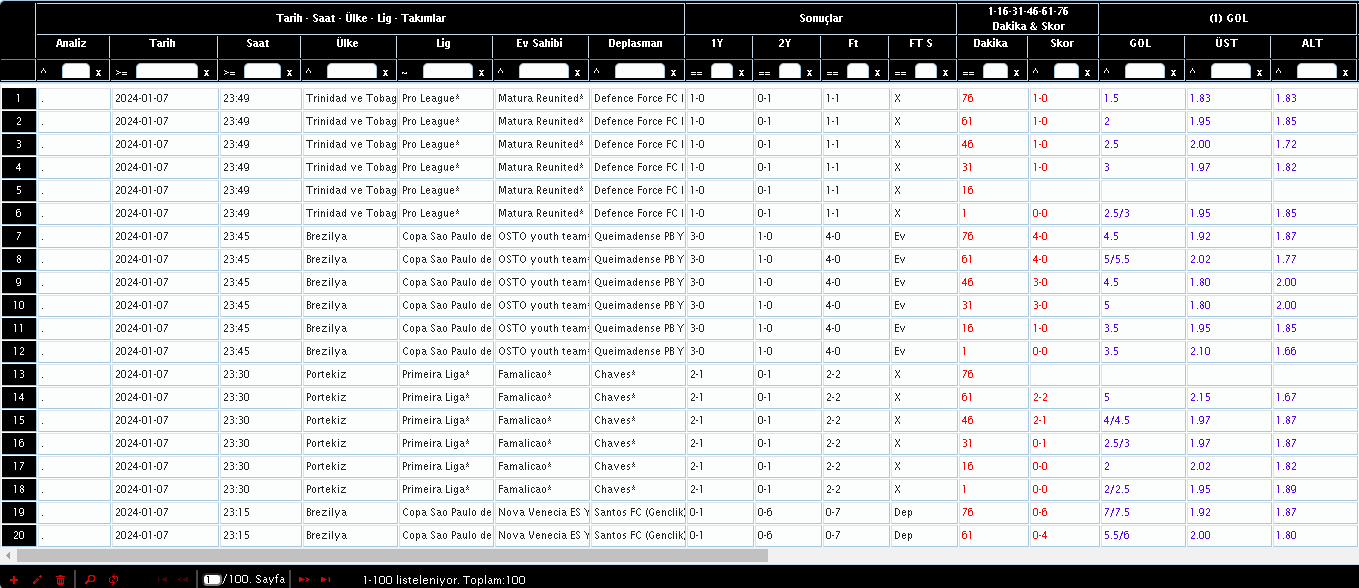Jump to the first page of results
This screenshot has height=588, width=1359.
click(162, 579)
